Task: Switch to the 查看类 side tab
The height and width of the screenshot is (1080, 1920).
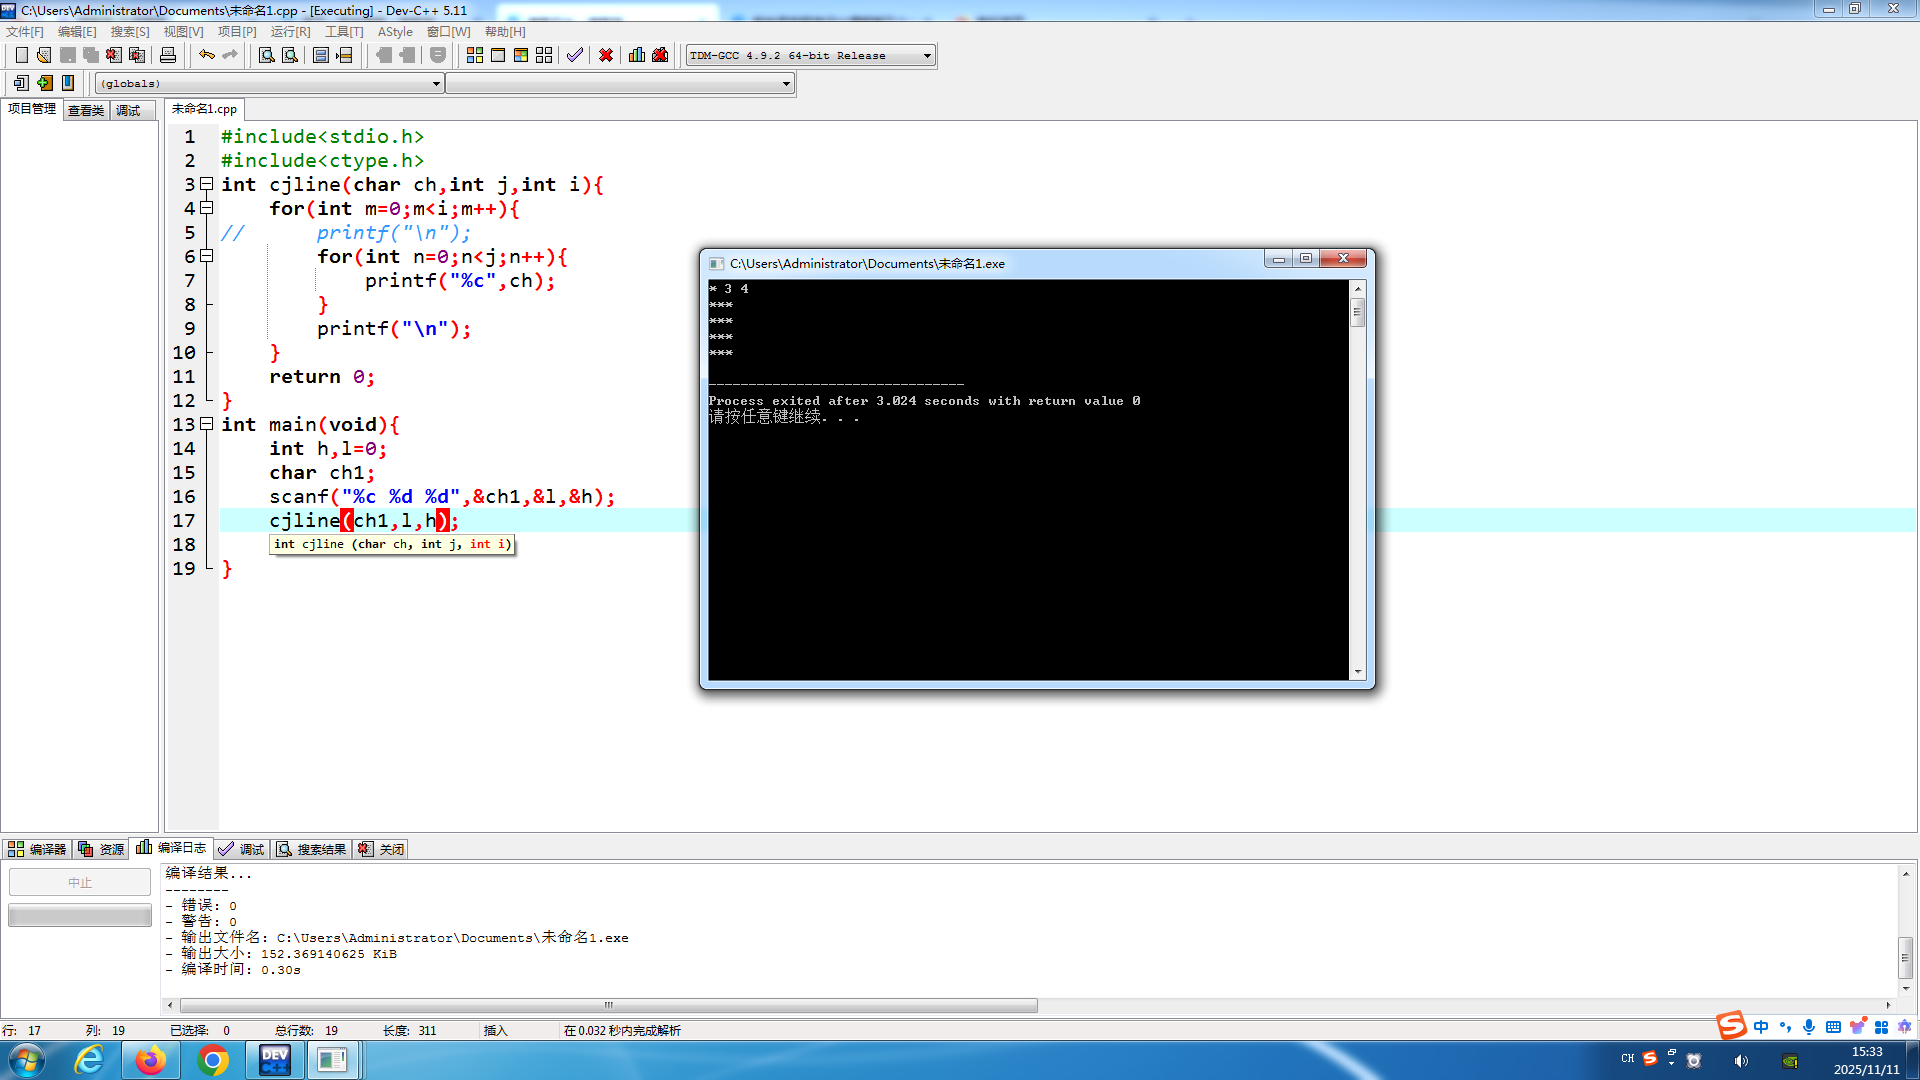Action: [x=86, y=110]
